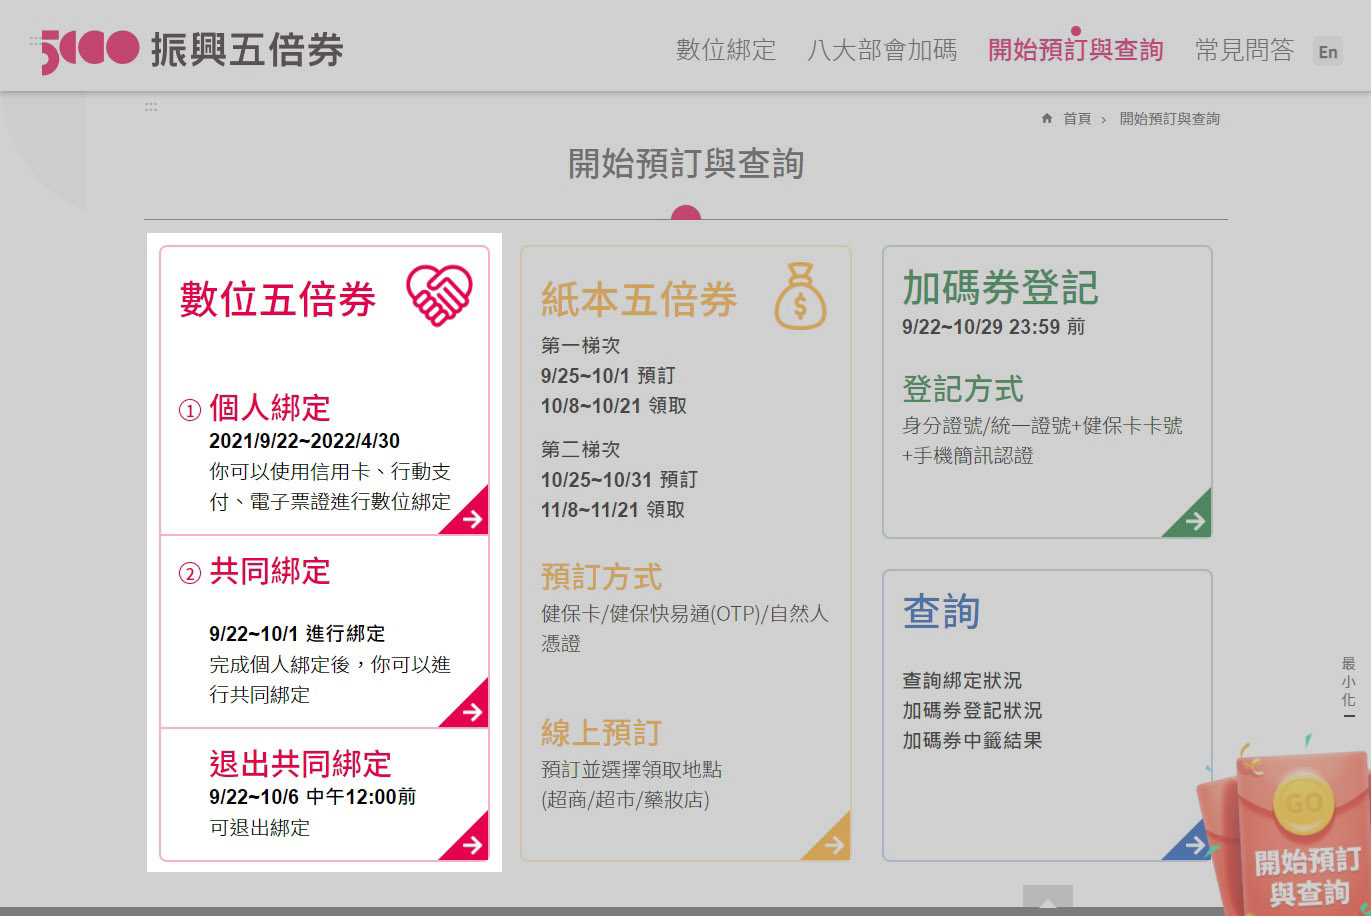The image size is (1371, 916).
Task: Click the money bag icon in 紙本五倍券
Action: pyautogui.click(x=800, y=296)
